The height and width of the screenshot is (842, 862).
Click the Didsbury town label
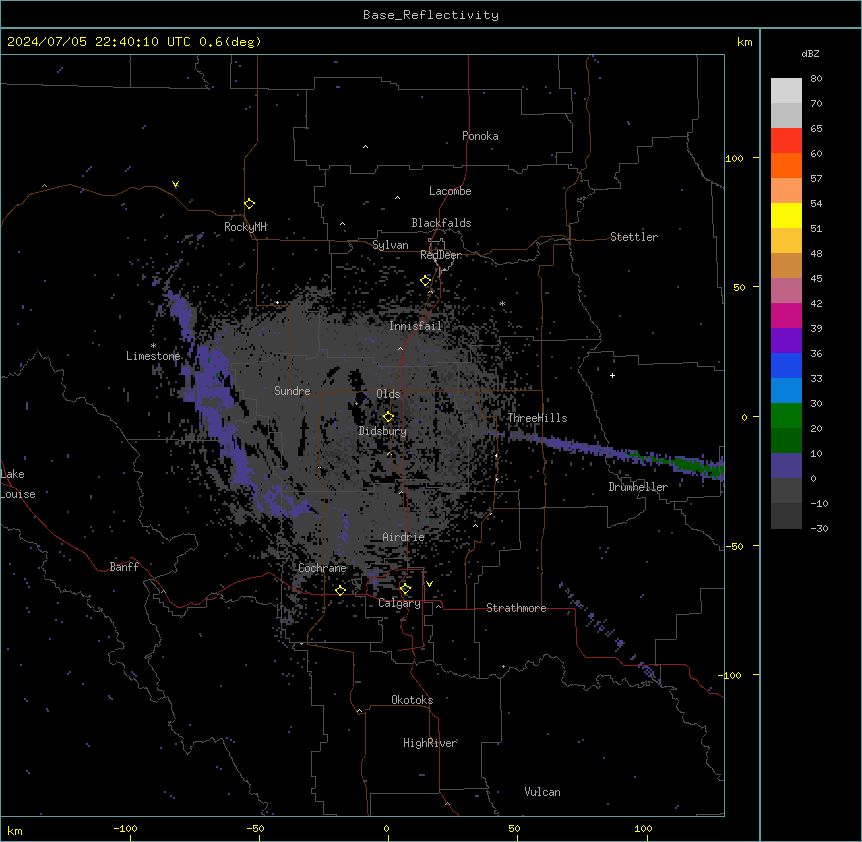point(383,431)
